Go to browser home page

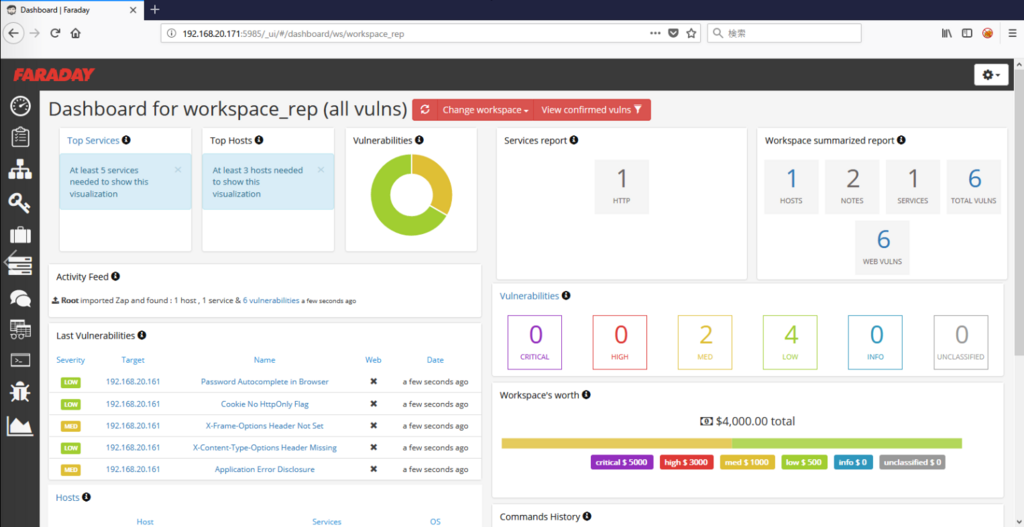tap(75, 33)
